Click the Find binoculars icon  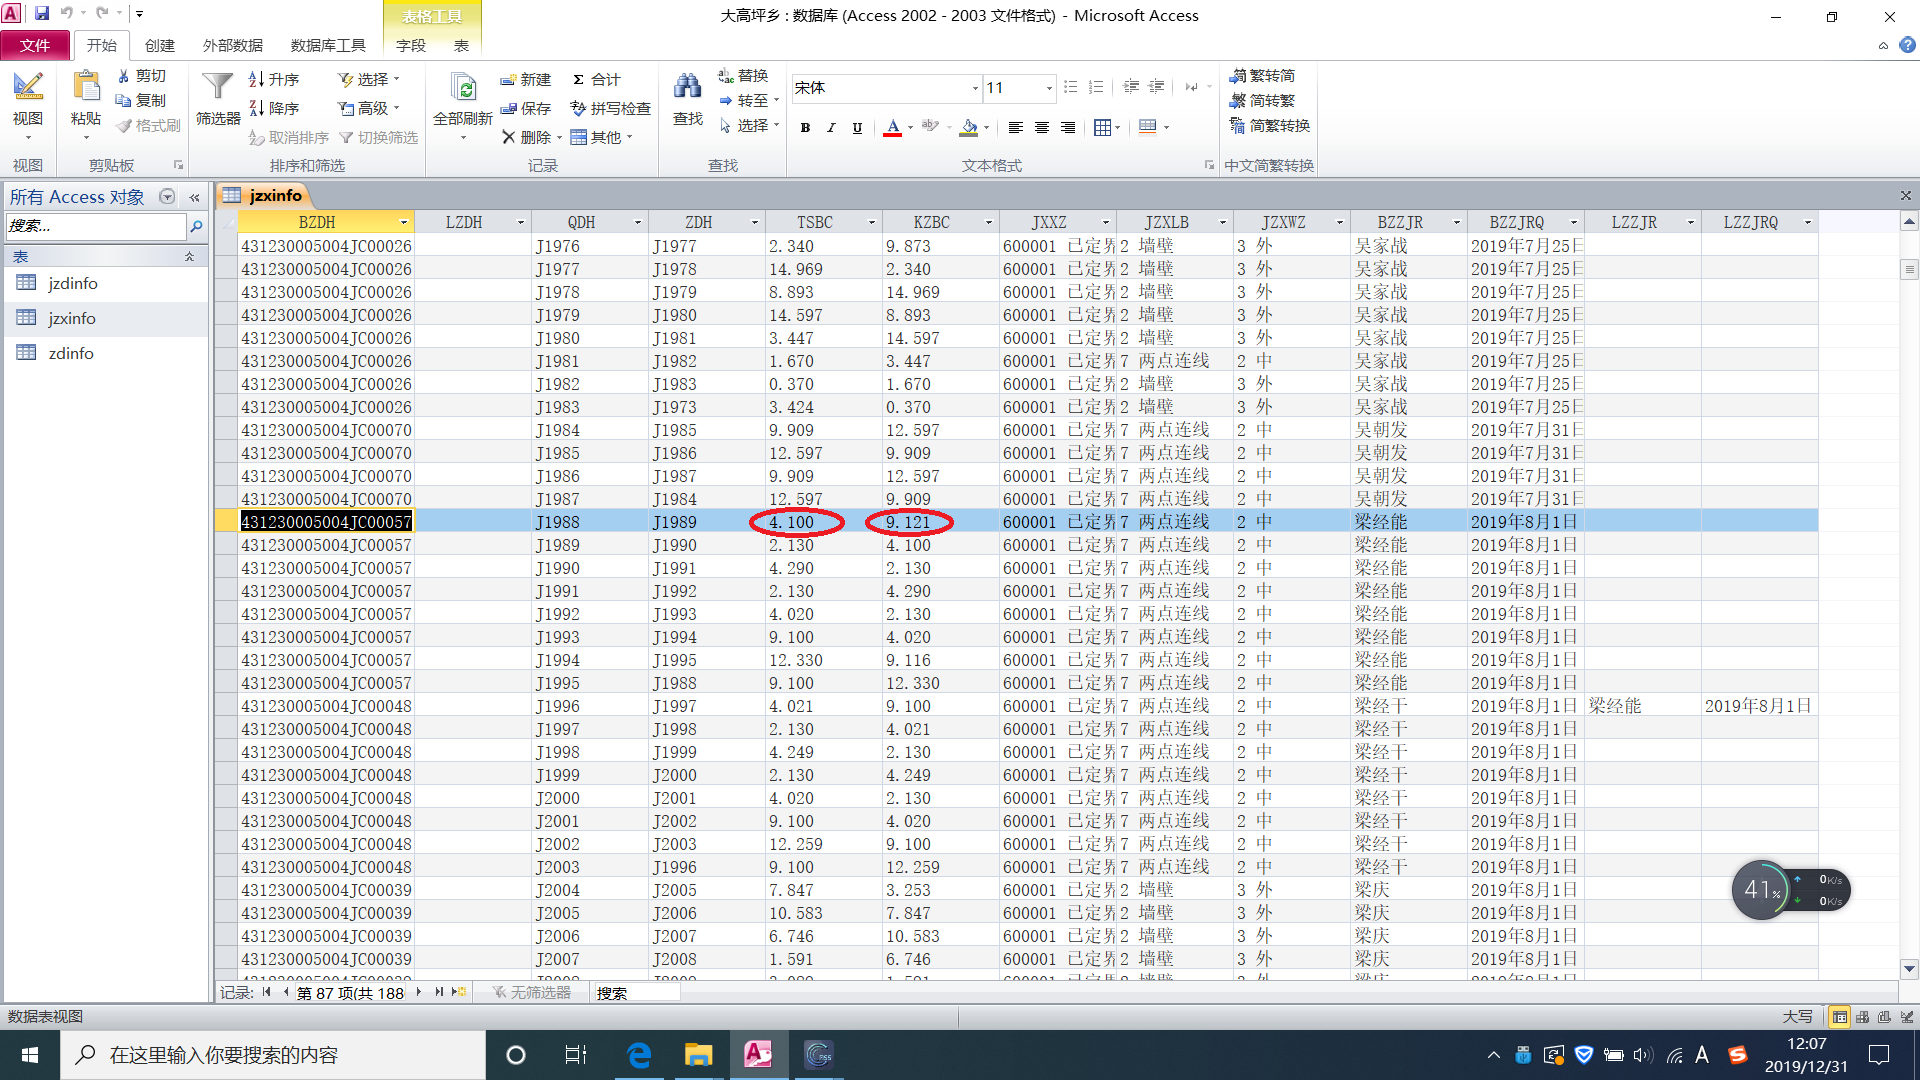687,88
